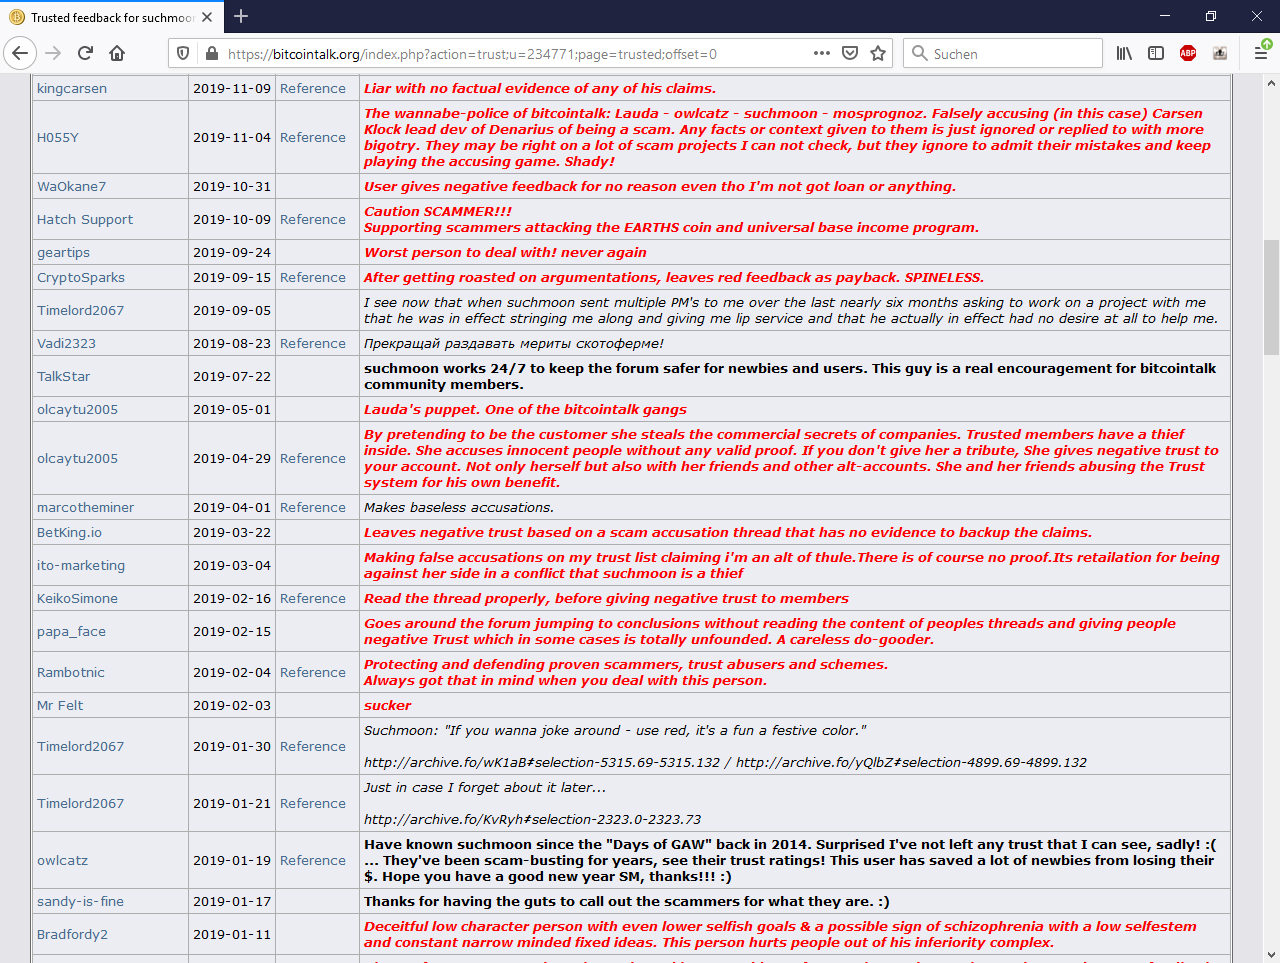1280x963 pixels.
Task: Click the date 2019-07-22
Action: [x=232, y=376]
